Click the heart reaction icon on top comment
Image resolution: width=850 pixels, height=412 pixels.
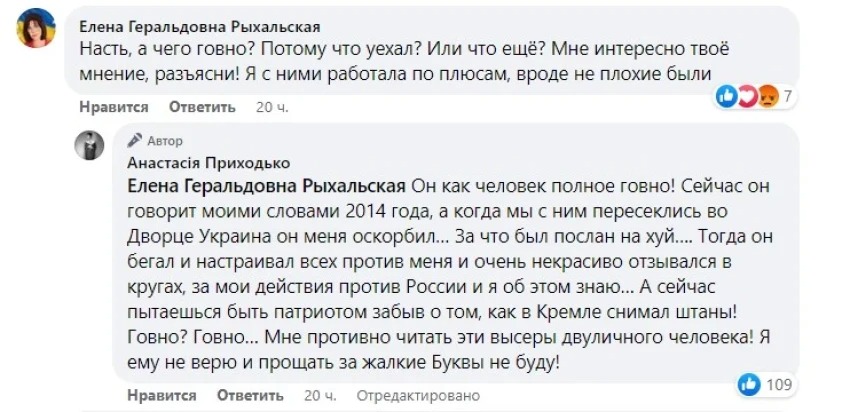(x=746, y=96)
